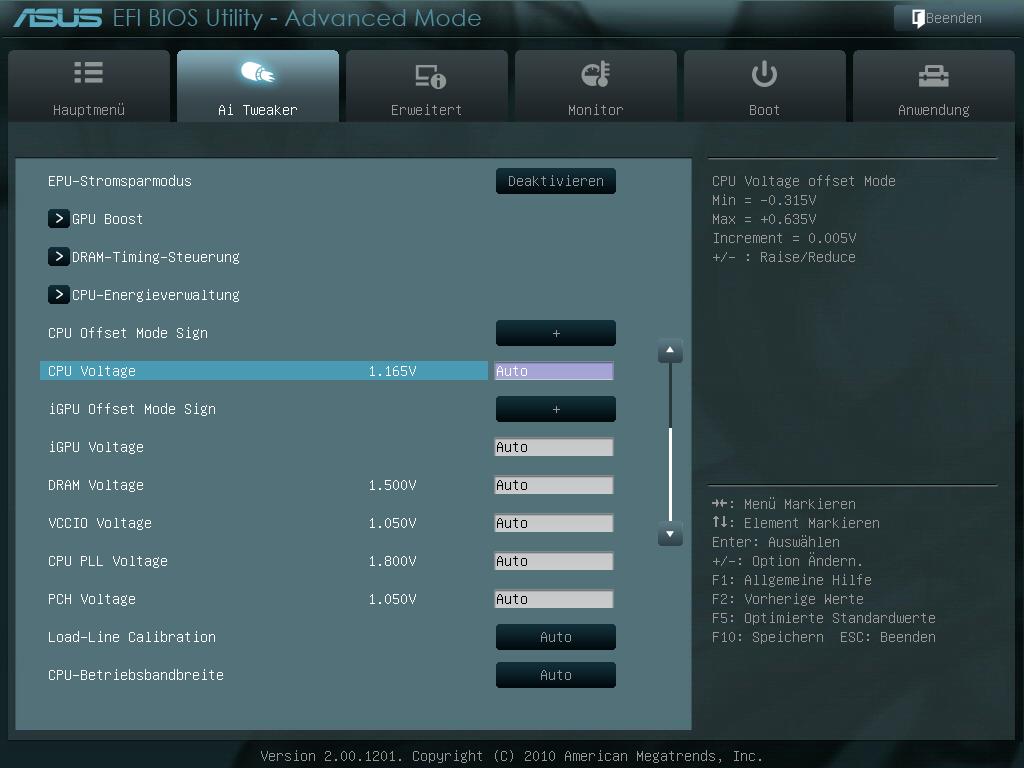Click the exit door icon beside Beenden
Screen dimensions: 1024x768
click(x=918, y=18)
